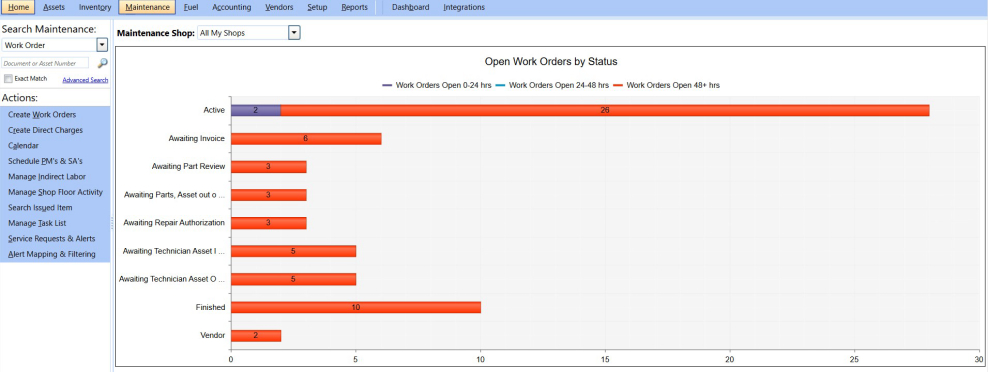The height and width of the screenshot is (372, 988).
Task: Click the Advanced Search link
Action: pyautogui.click(x=85, y=80)
